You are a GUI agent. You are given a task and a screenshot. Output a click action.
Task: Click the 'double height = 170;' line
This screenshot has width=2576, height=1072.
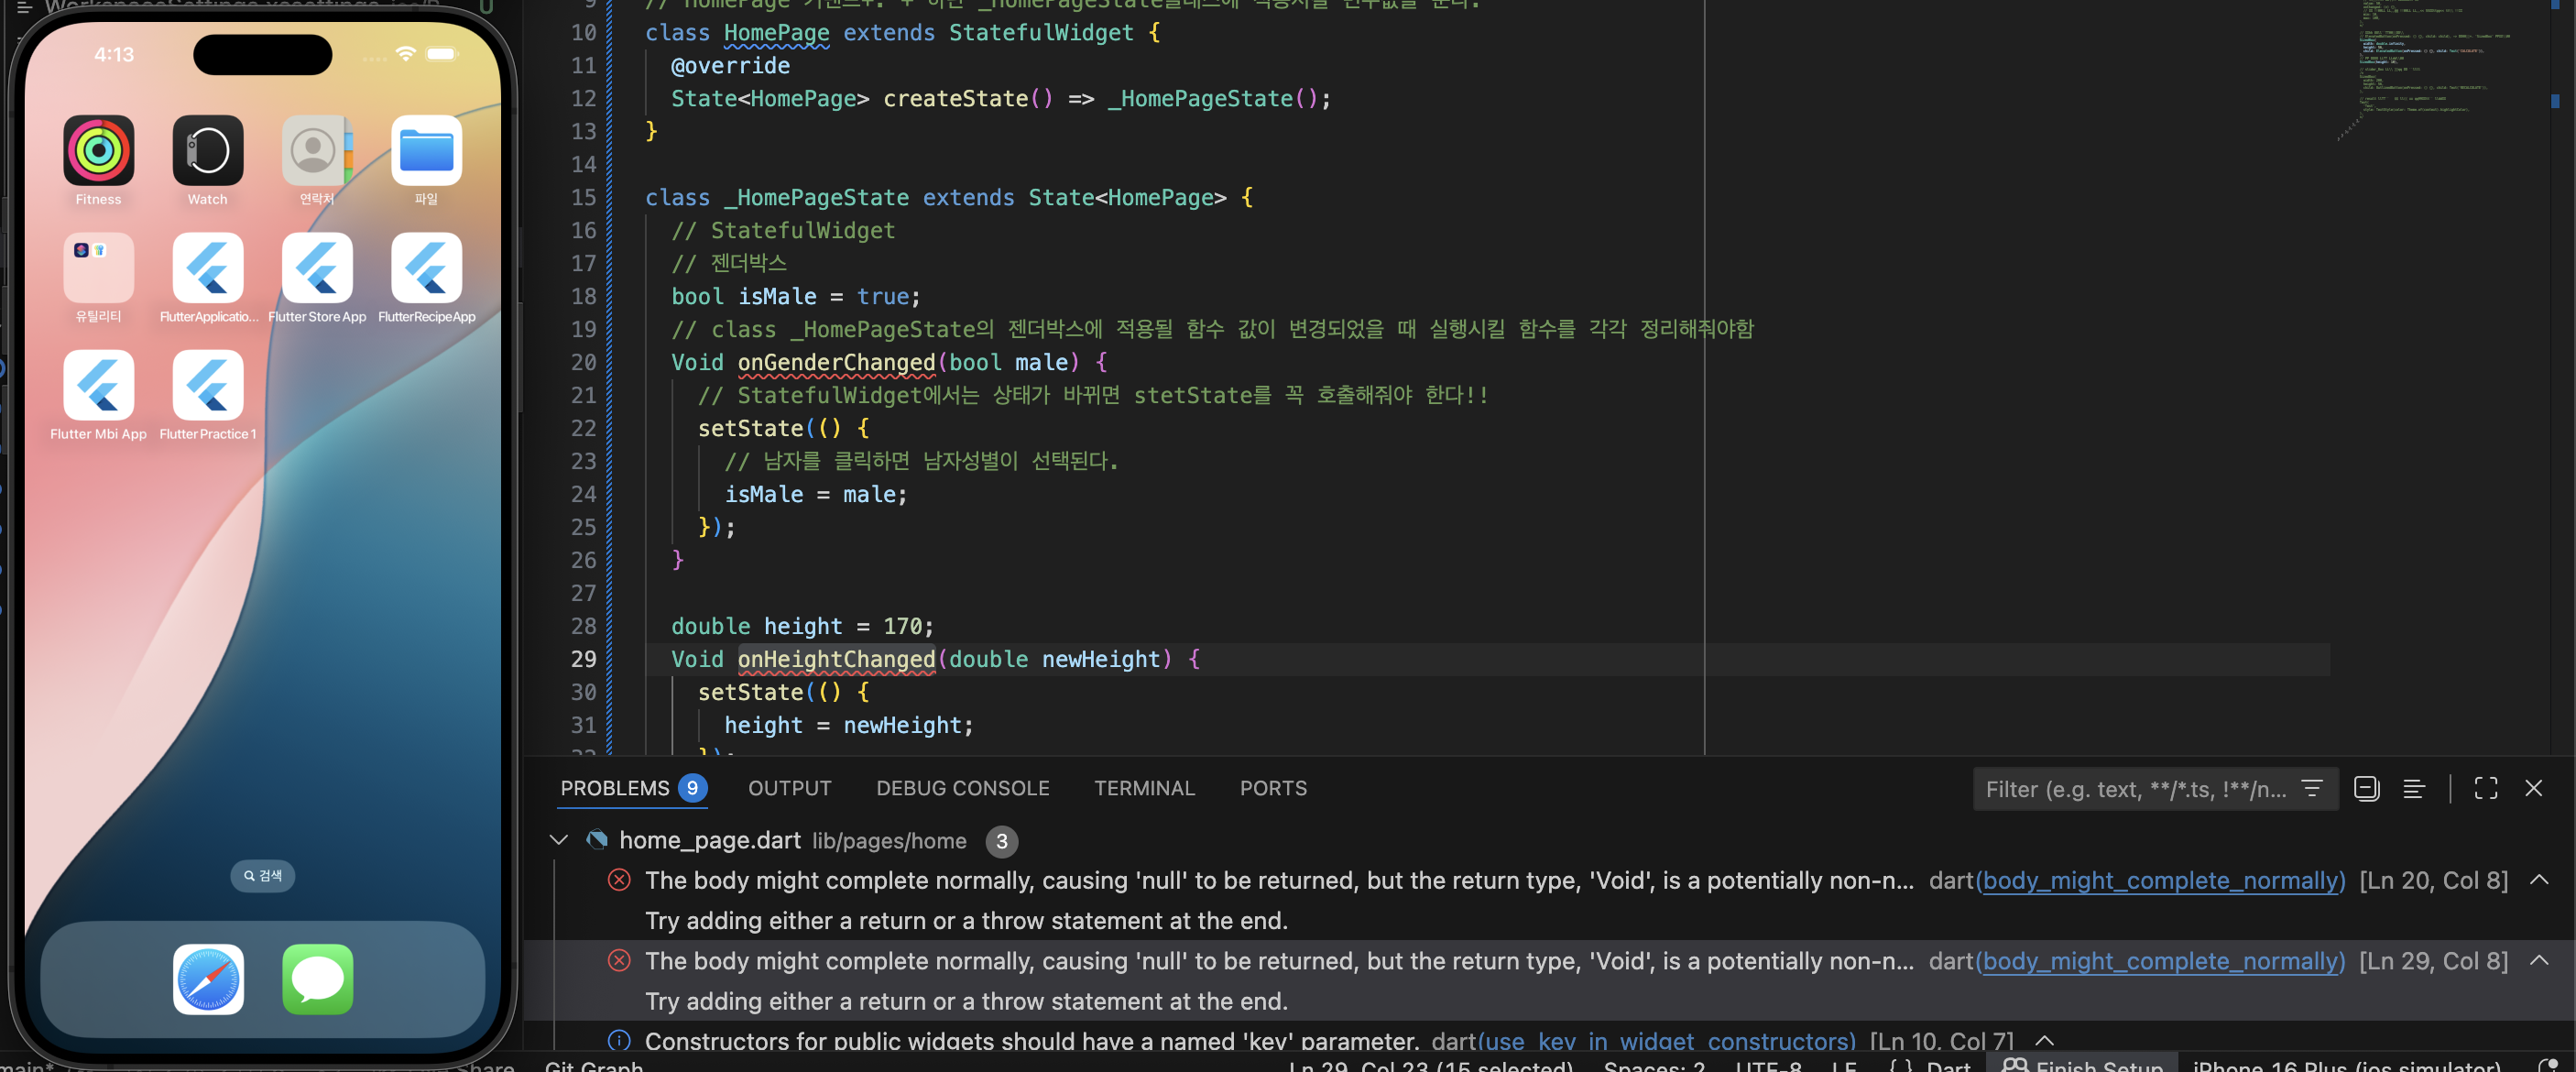click(x=802, y=626)
